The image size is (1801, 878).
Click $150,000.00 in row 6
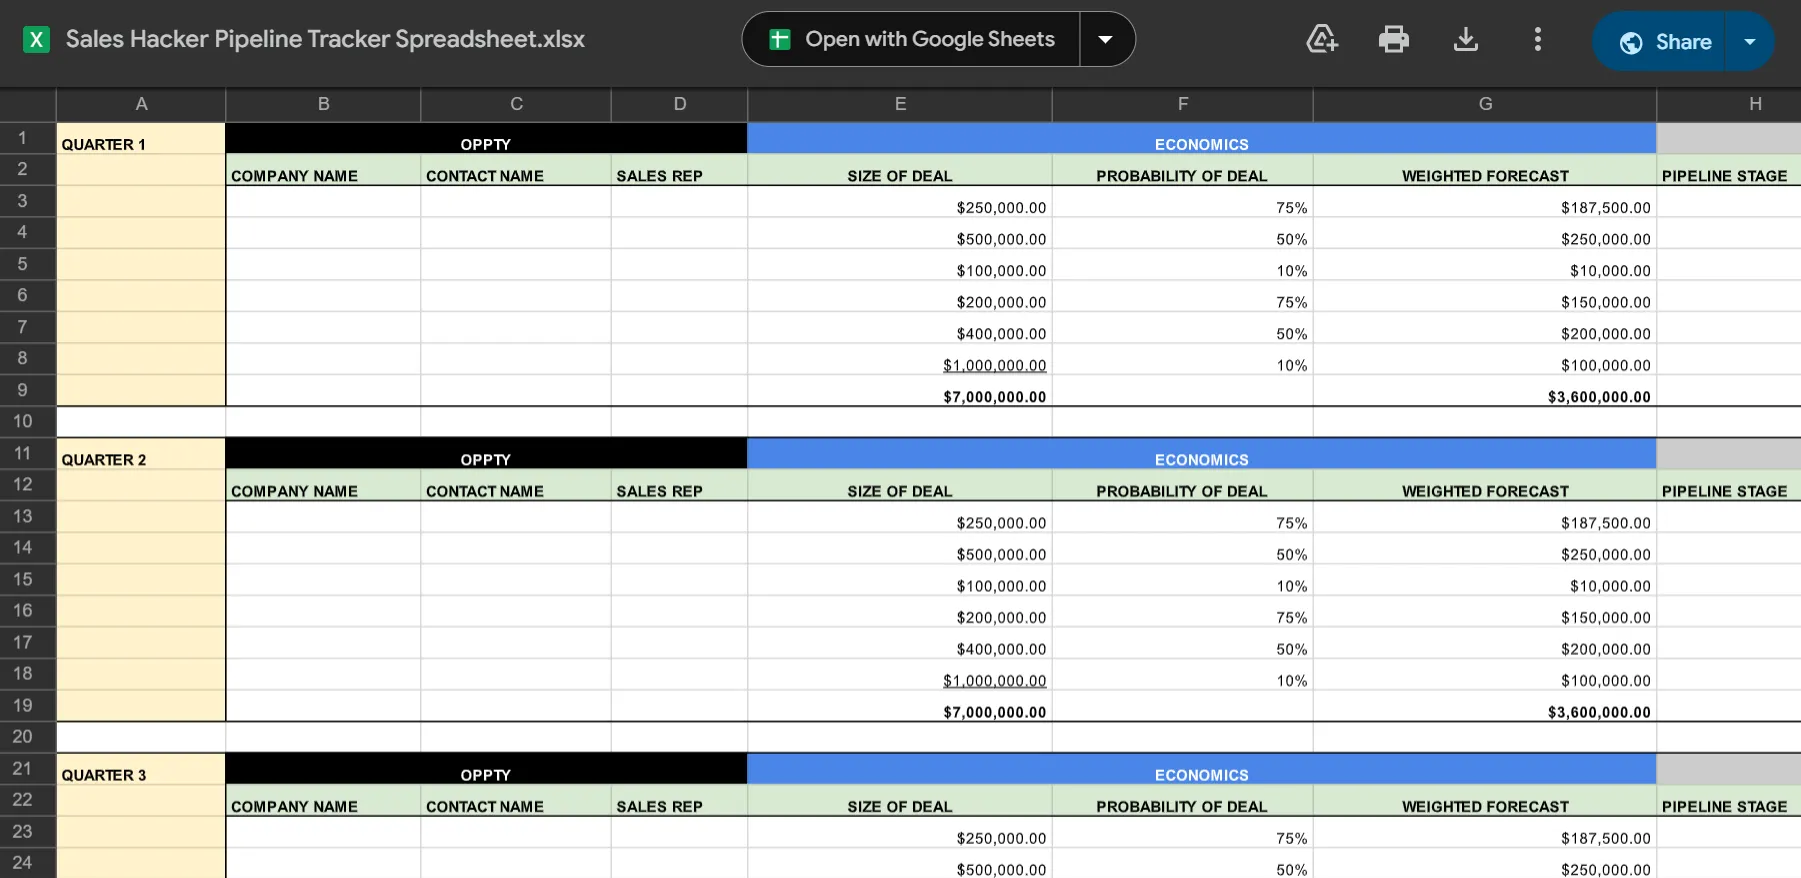[x=1485, y=296]
